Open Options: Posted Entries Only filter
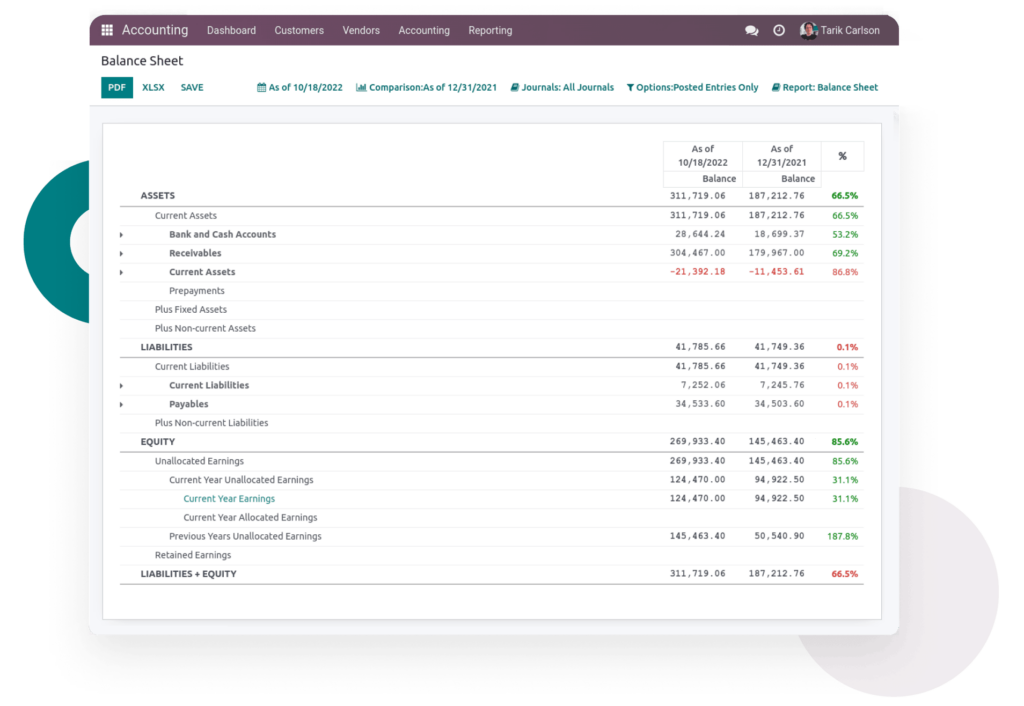This screenshot has width=1024, height=706. [x=692, y=88]
